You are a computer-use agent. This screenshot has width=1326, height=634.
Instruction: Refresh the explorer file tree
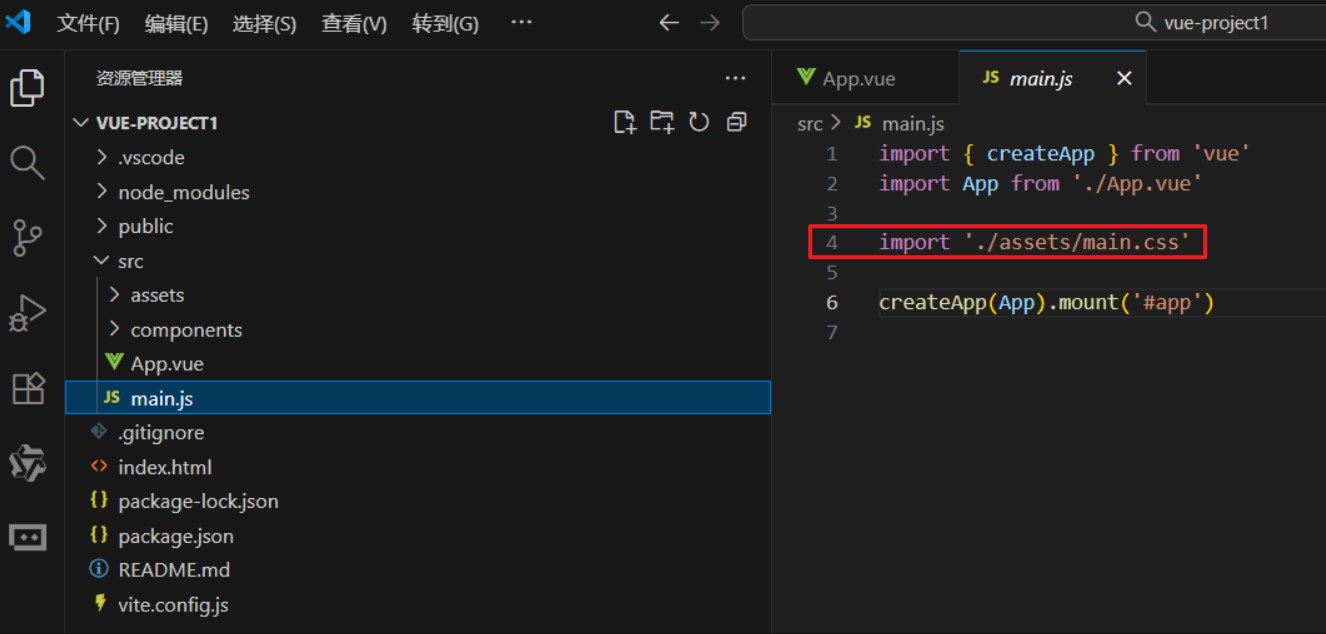pyautogui.click(x=699, y=122)
